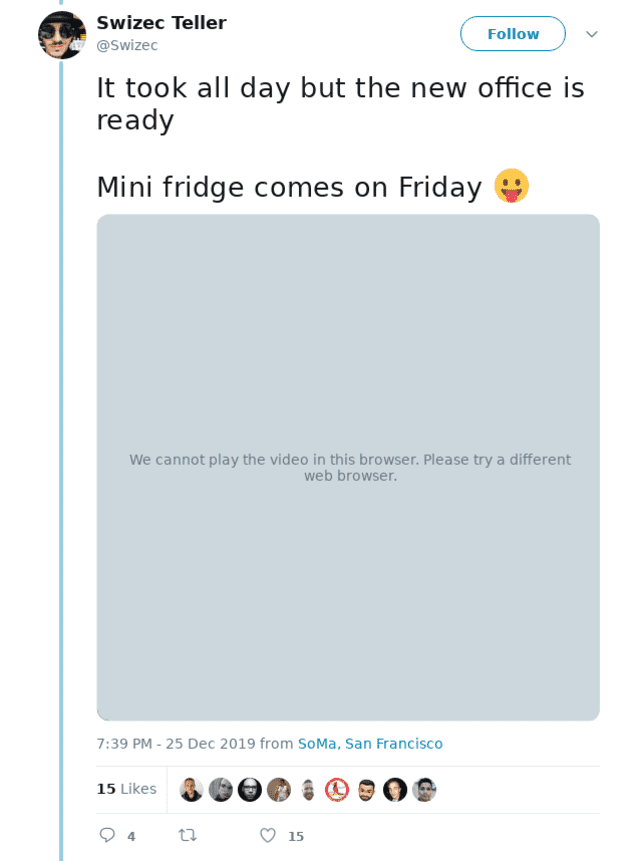
Task: Open the 7:39 PM - 25 Dec 2019 timestamp
Action: [175, 744]
